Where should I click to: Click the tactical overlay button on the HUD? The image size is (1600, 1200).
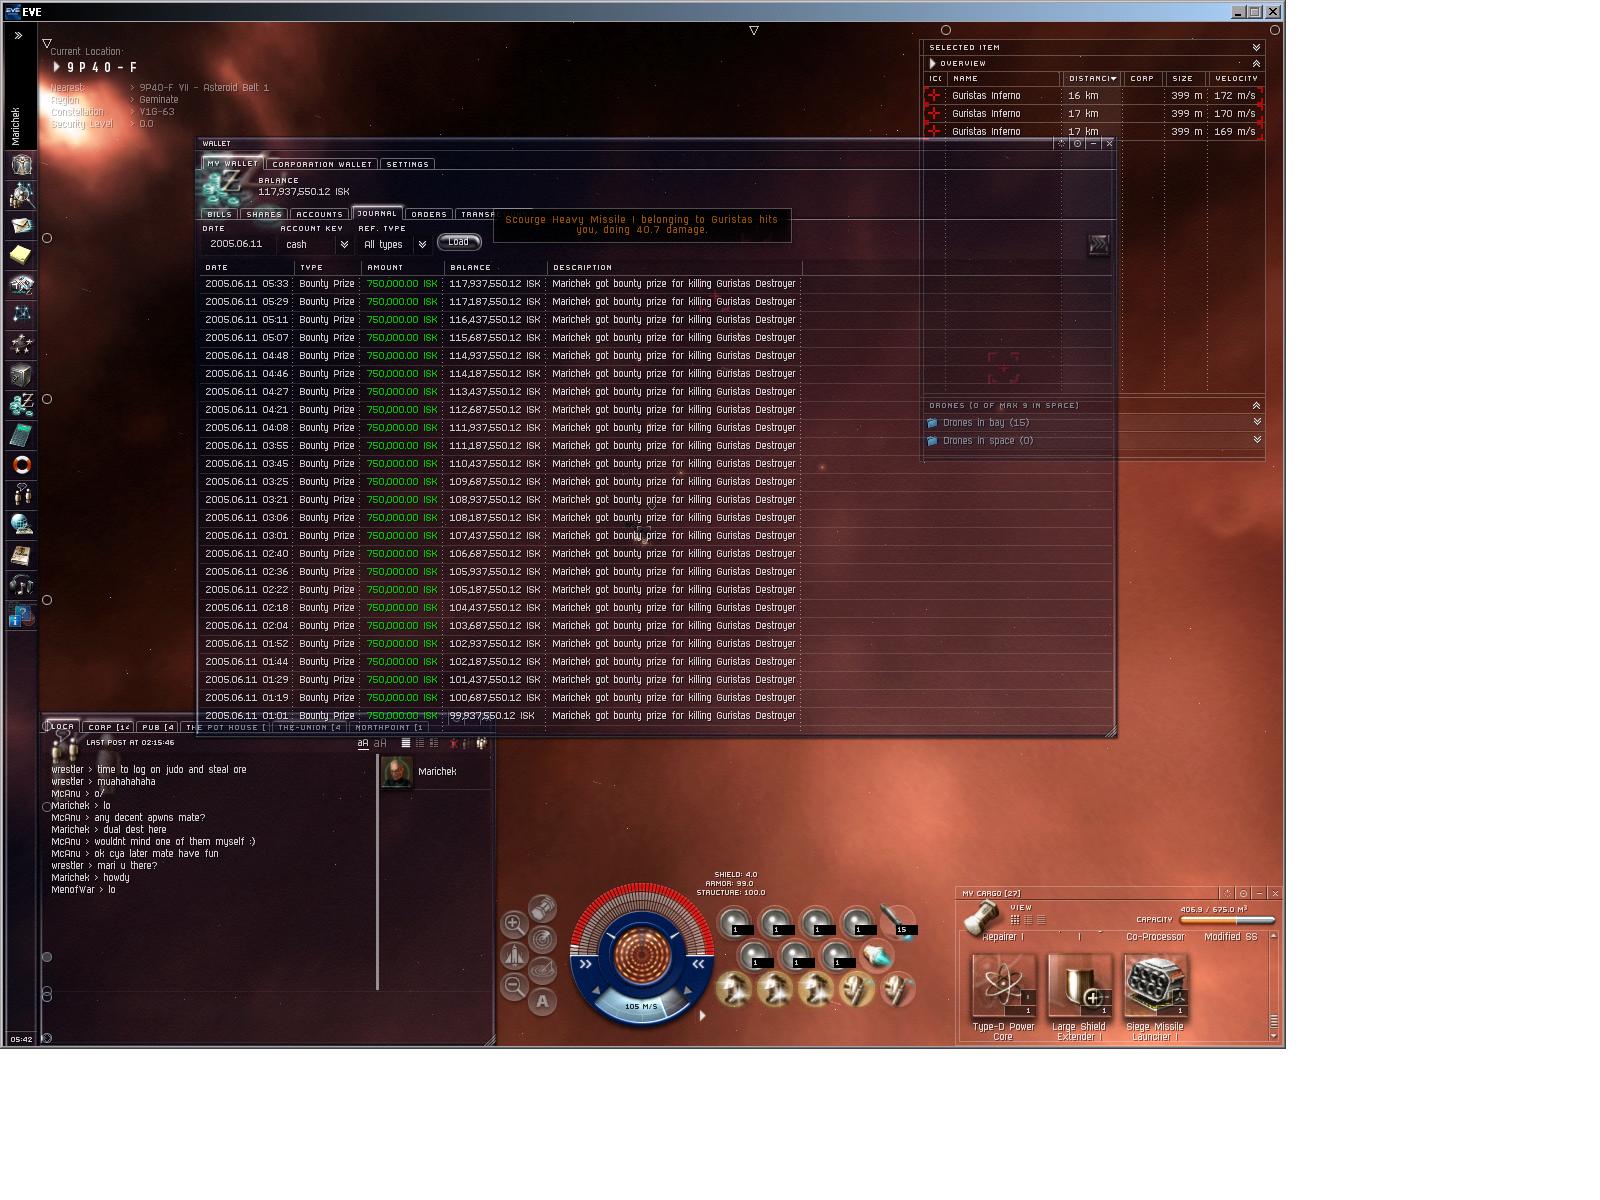click(542, 970)
